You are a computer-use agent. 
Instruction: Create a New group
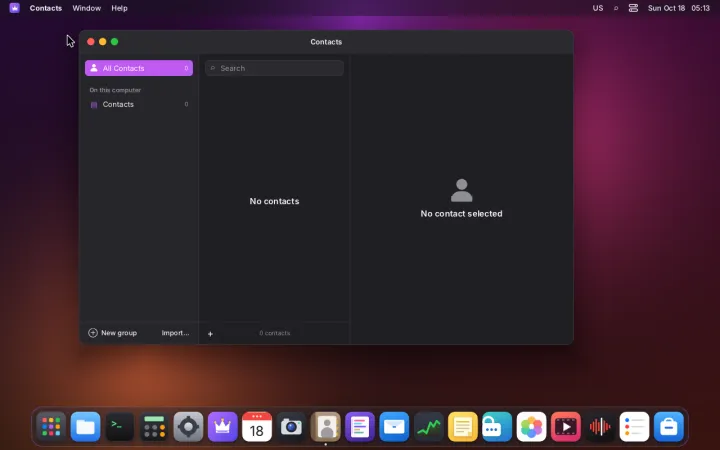tap(112, 333)
